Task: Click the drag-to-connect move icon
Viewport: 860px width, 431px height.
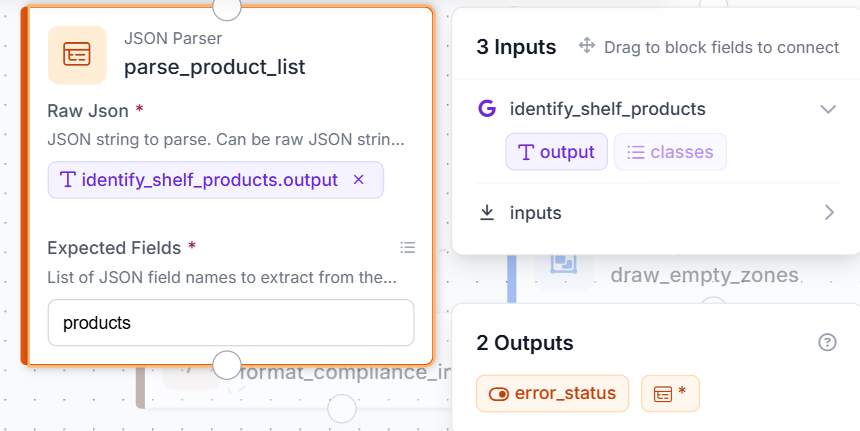Action: click(587, 46)
